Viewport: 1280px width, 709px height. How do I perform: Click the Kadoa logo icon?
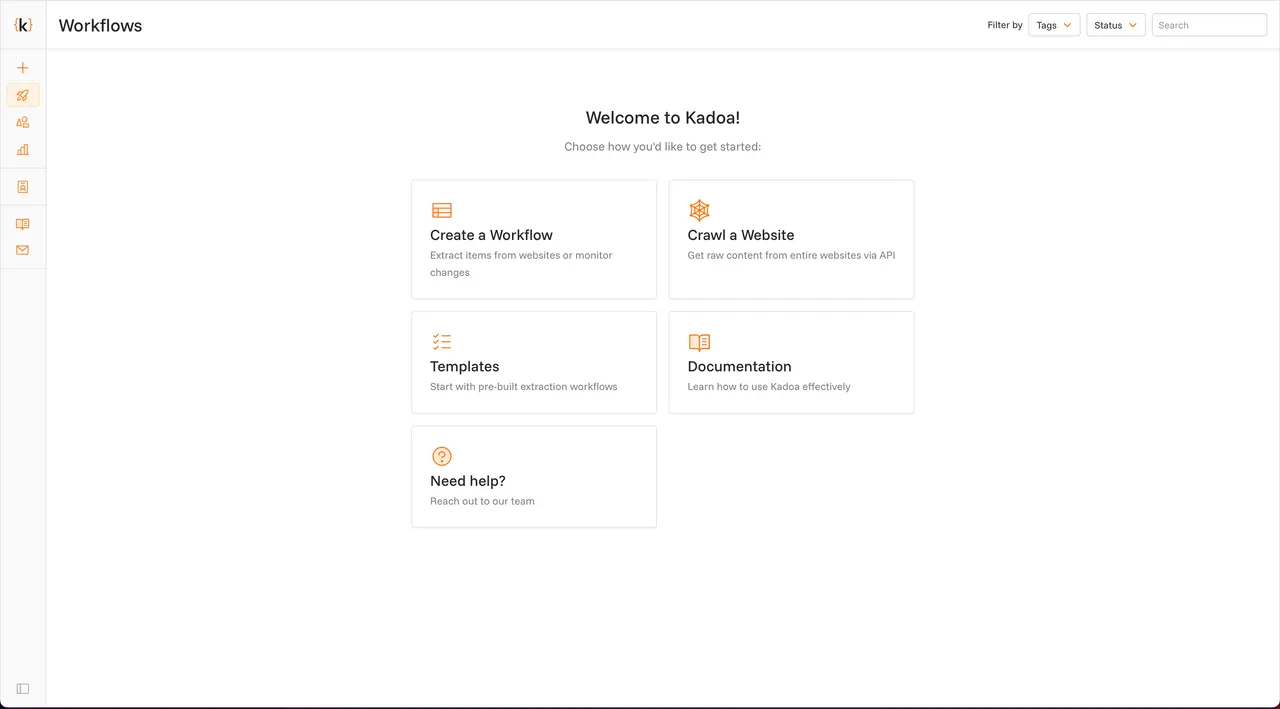23,25
